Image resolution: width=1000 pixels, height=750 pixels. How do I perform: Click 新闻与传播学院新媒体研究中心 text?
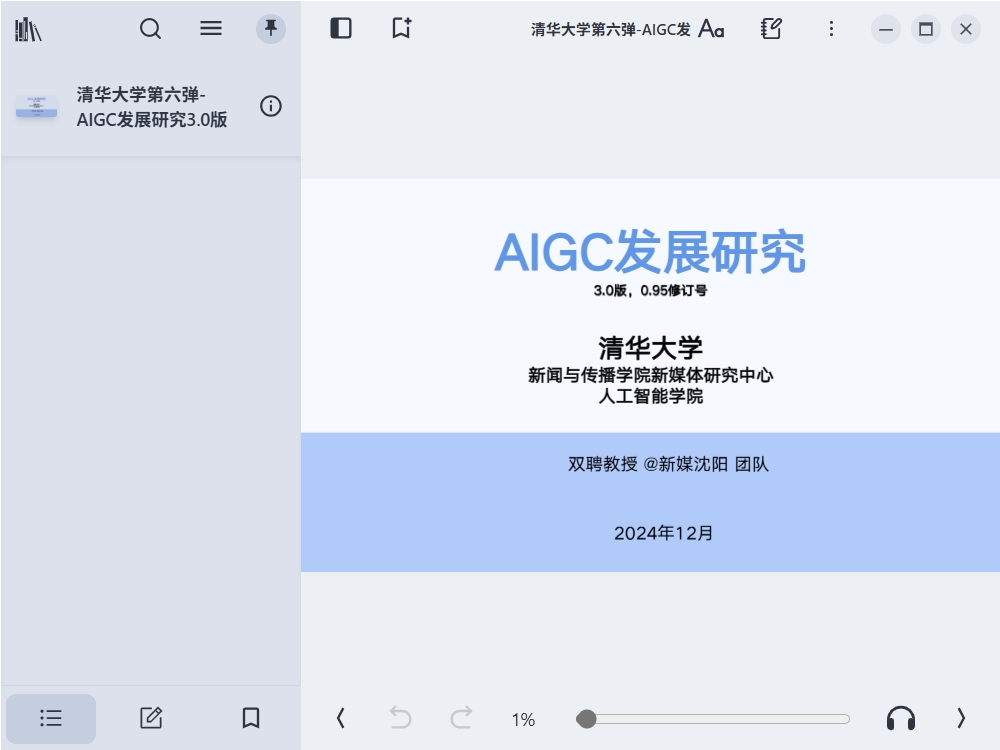pos(650,375)
